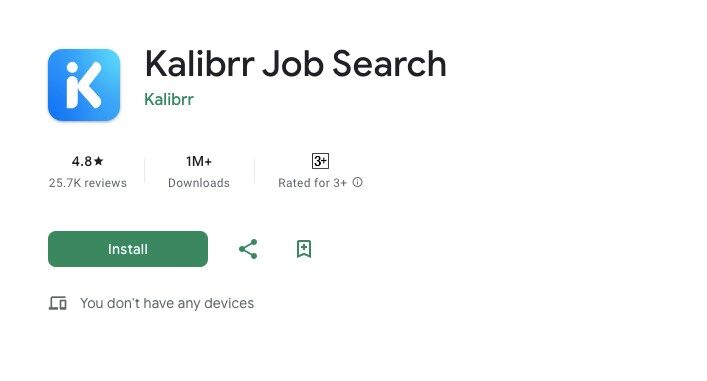Screen dimensions: 707x381
Task: Open content rating info circle icon
Action: [358, 182]
